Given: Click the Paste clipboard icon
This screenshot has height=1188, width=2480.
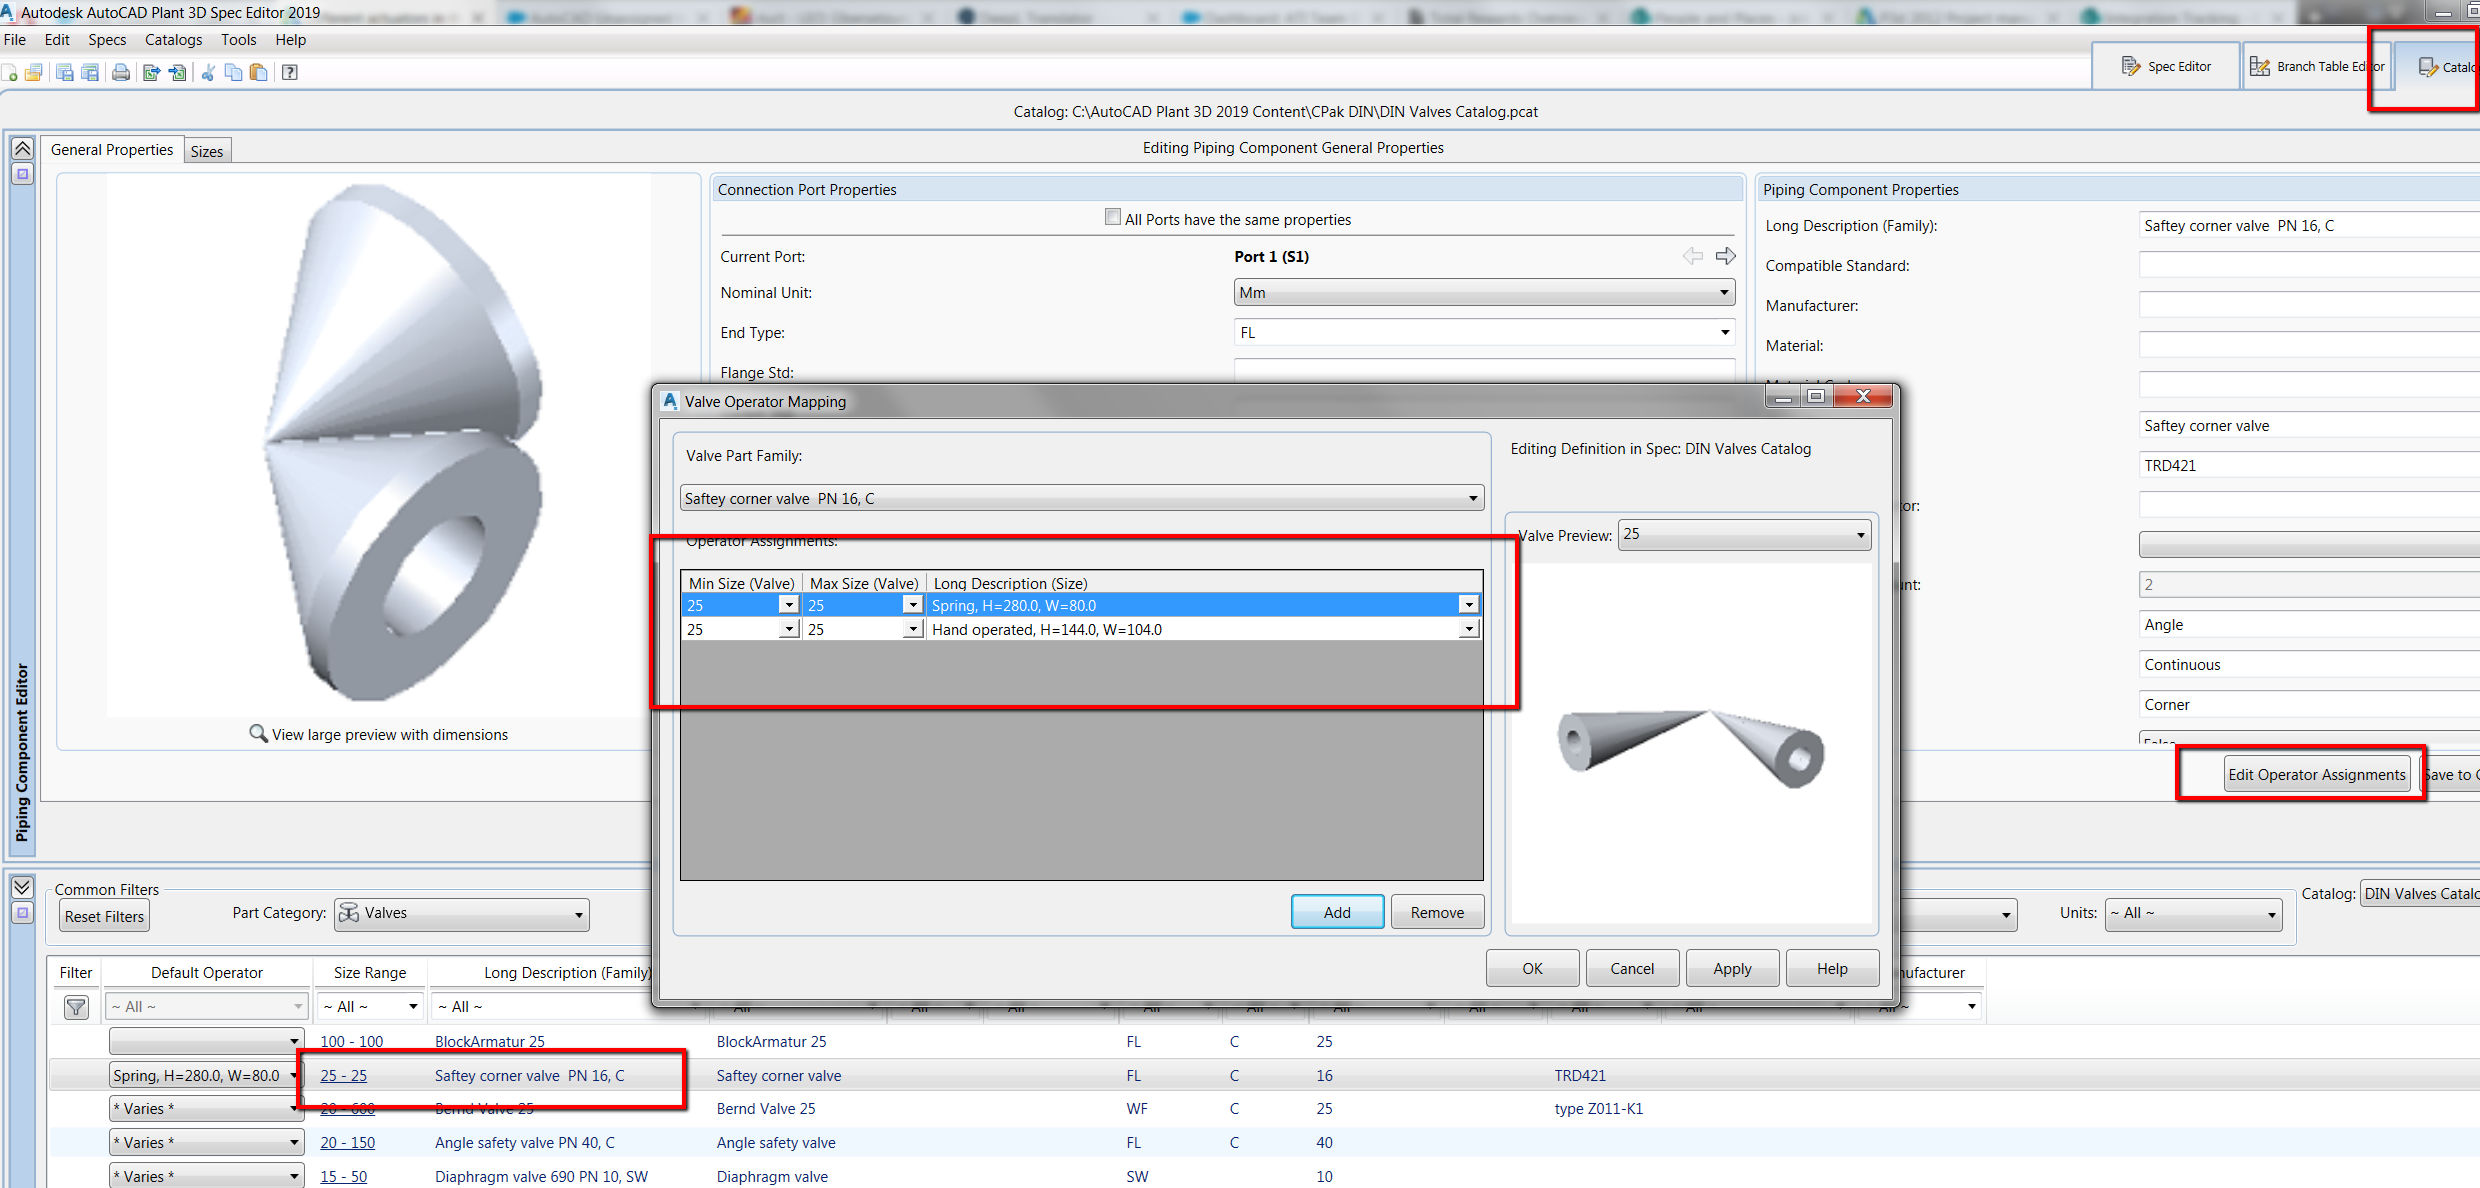Looking at the screenshot, I should pyautogui.click(x=258, y=72).
